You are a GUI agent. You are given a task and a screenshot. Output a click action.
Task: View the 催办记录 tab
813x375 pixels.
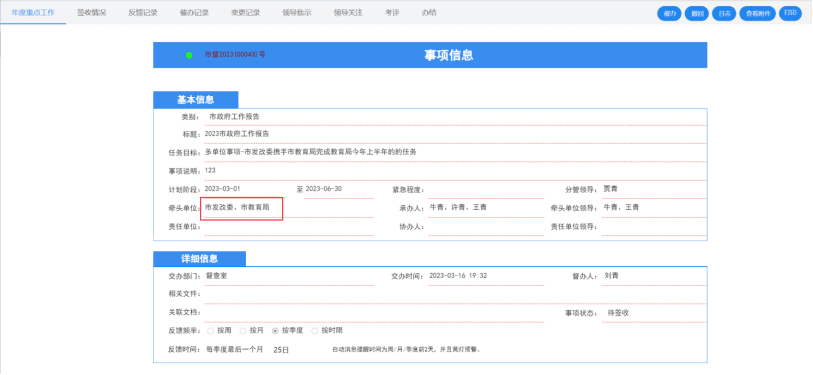[194, 12]
